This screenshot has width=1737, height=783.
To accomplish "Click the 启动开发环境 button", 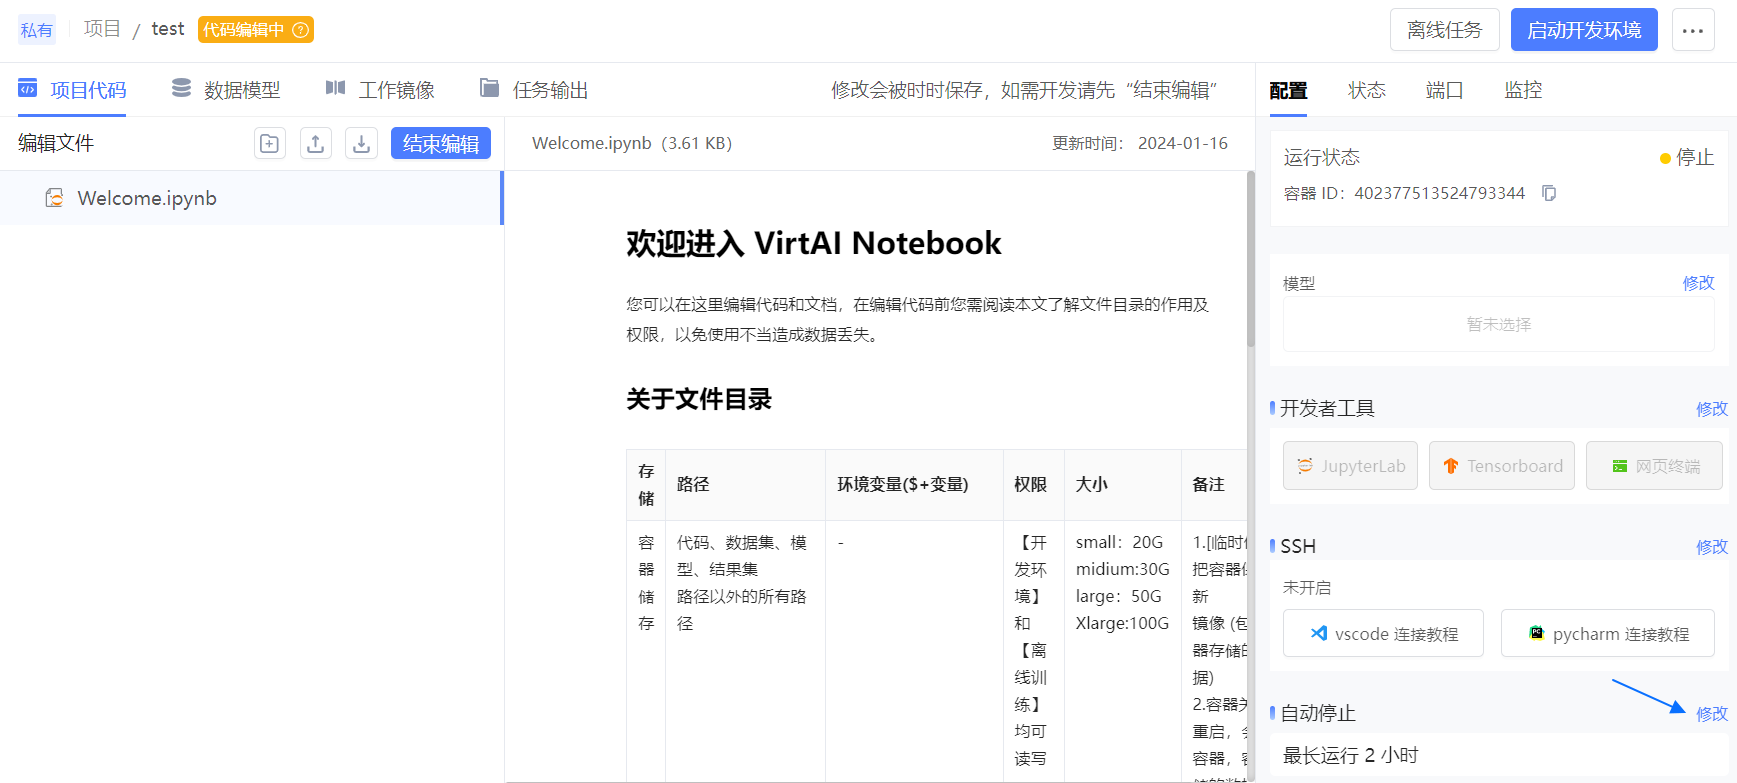I will pos(1584,30).
